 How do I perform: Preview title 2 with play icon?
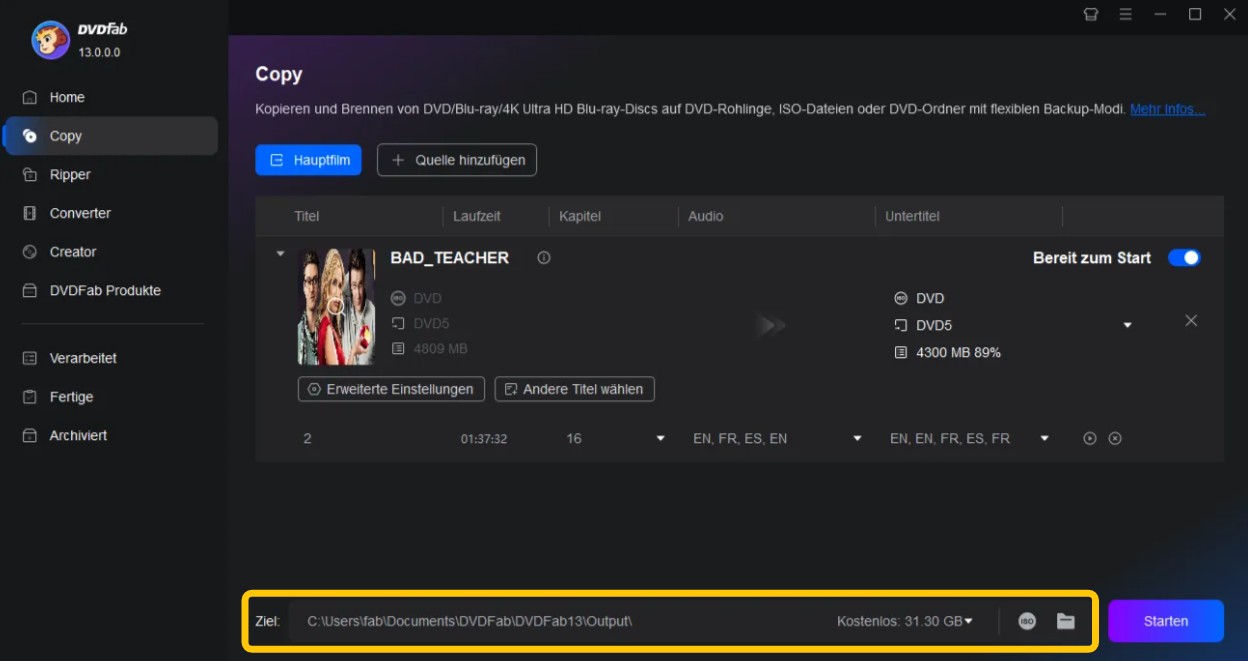click(1090, 439)
